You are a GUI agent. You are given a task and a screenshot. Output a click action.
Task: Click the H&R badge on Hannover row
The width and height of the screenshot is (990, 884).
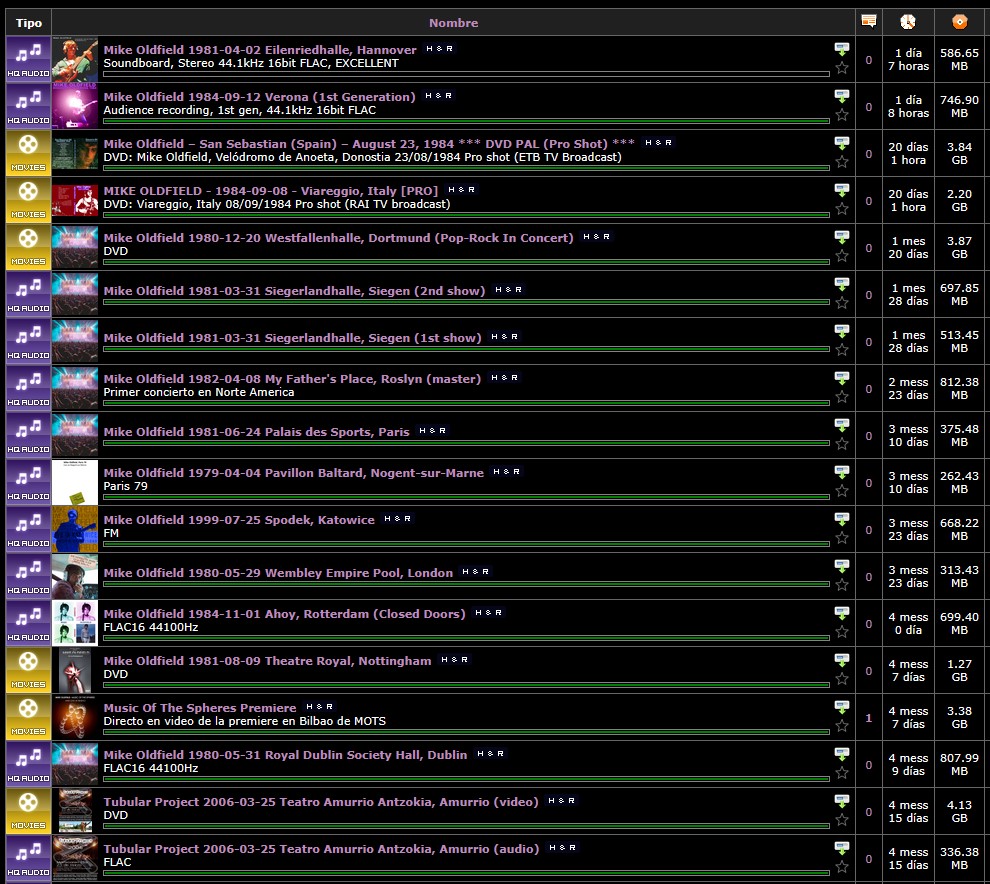click(439, 49)
